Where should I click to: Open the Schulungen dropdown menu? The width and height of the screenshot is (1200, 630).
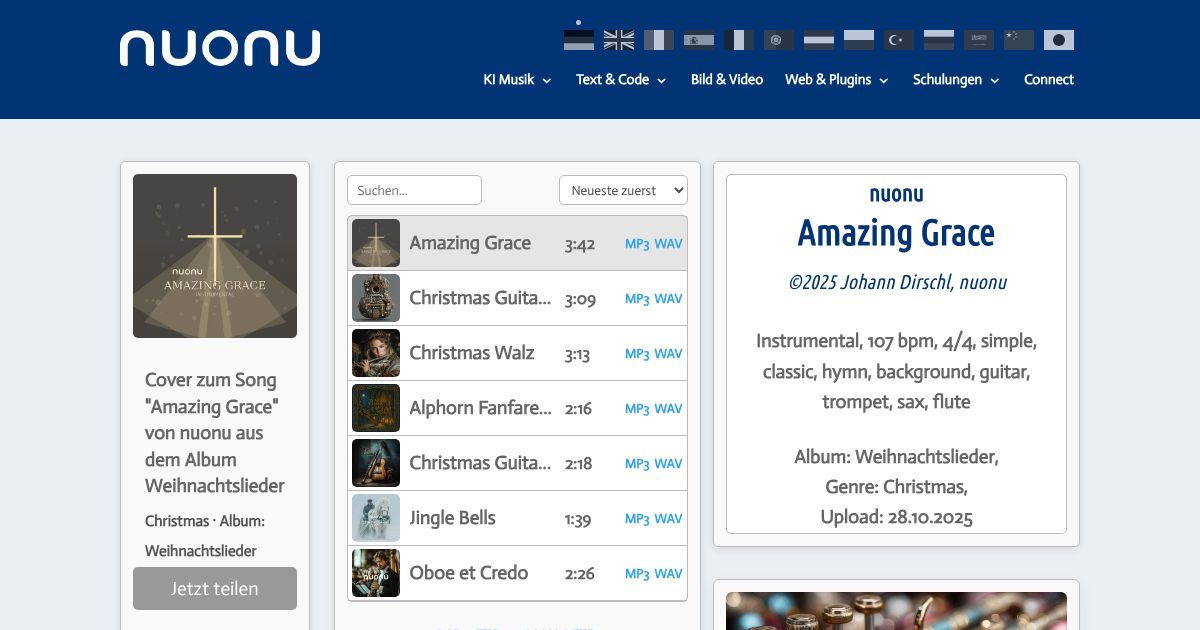click(956, 80)
